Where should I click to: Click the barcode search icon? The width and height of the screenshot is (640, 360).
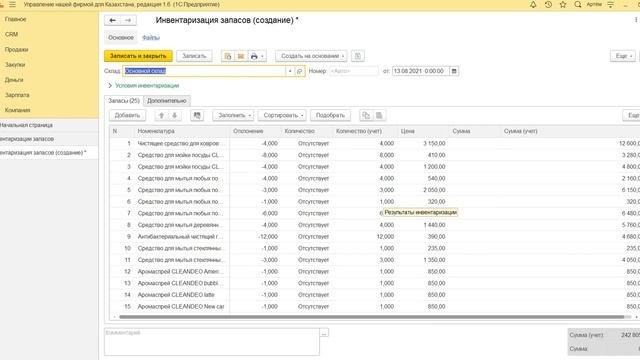[x=197, y=116]
